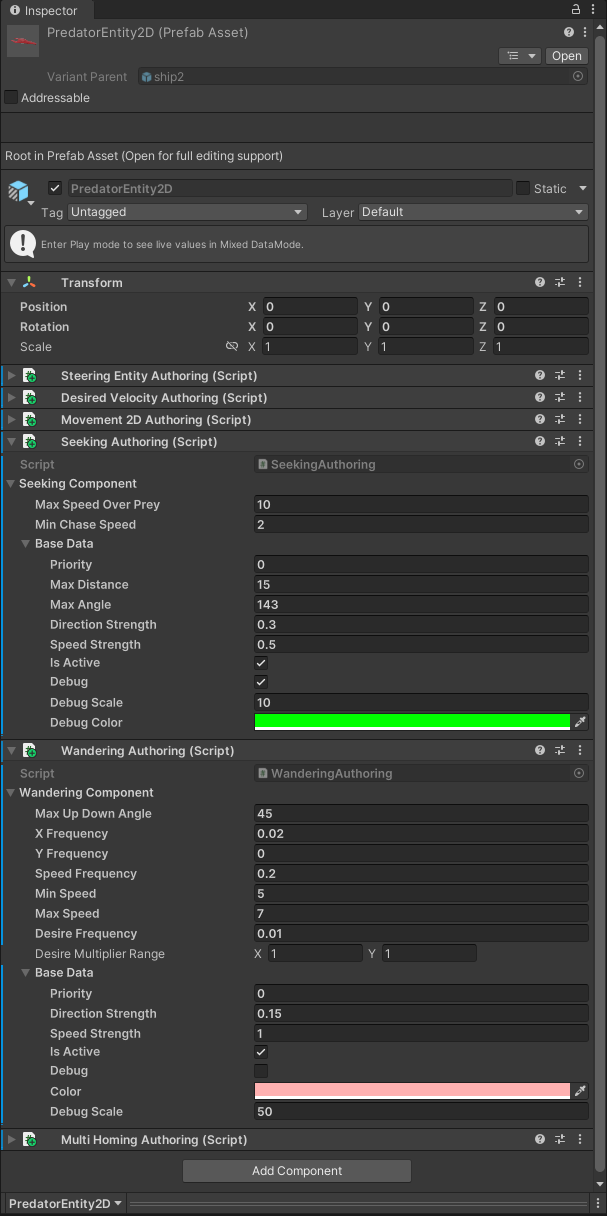Image resolution: width=607 pixels, height=1216 pixels.
Task: Open the Layer dropdown showing Default
Action: pyautogui.click(x=473, y=212)
